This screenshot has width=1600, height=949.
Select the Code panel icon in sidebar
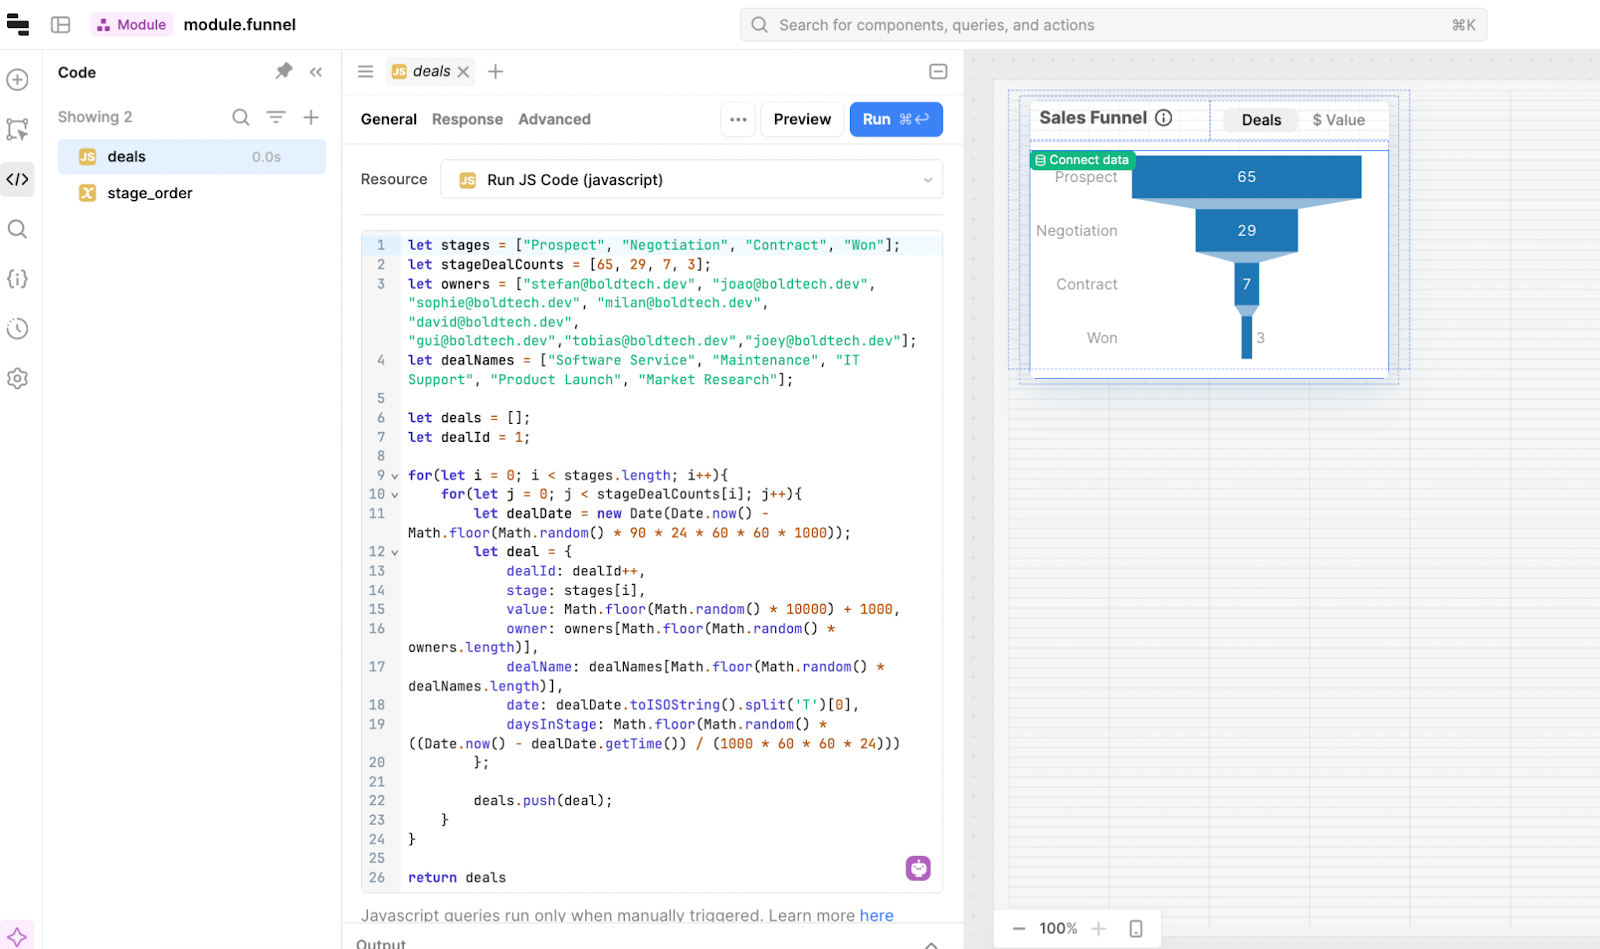click(17, 179)
